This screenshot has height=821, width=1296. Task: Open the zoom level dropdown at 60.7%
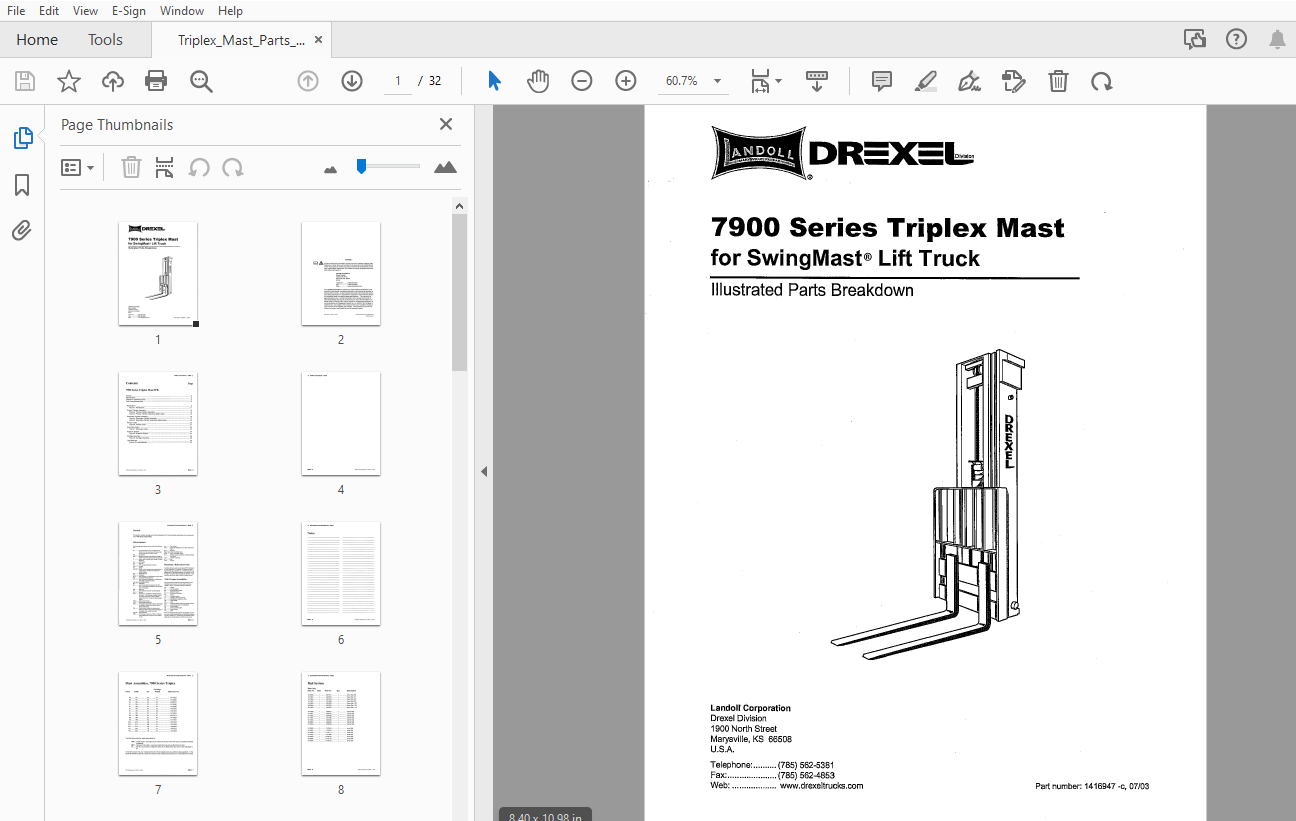point(693,81)
